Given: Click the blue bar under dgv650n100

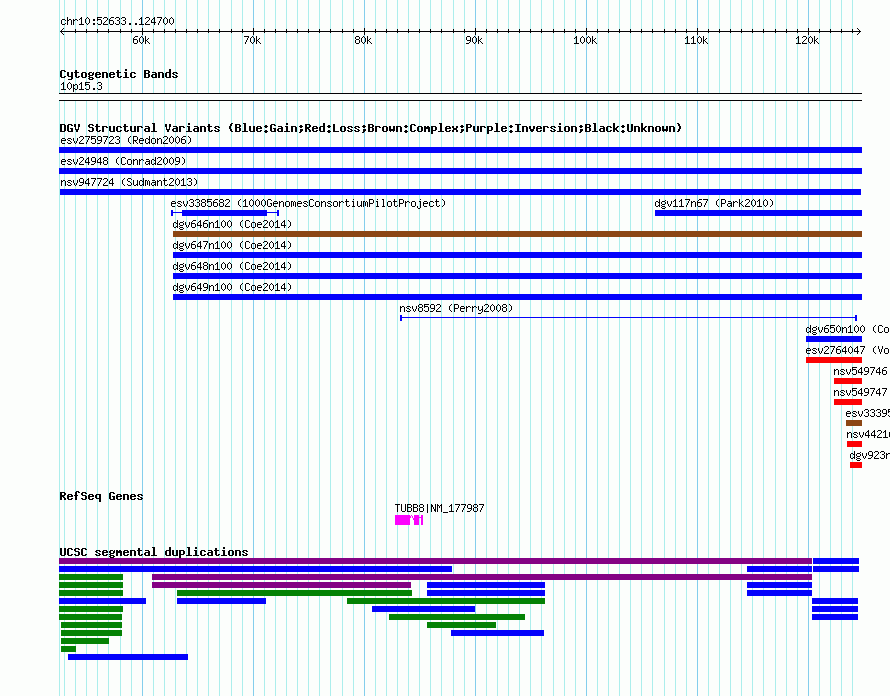Looking at the screenshot, I should pyautogui.click(x=834, y=339).
